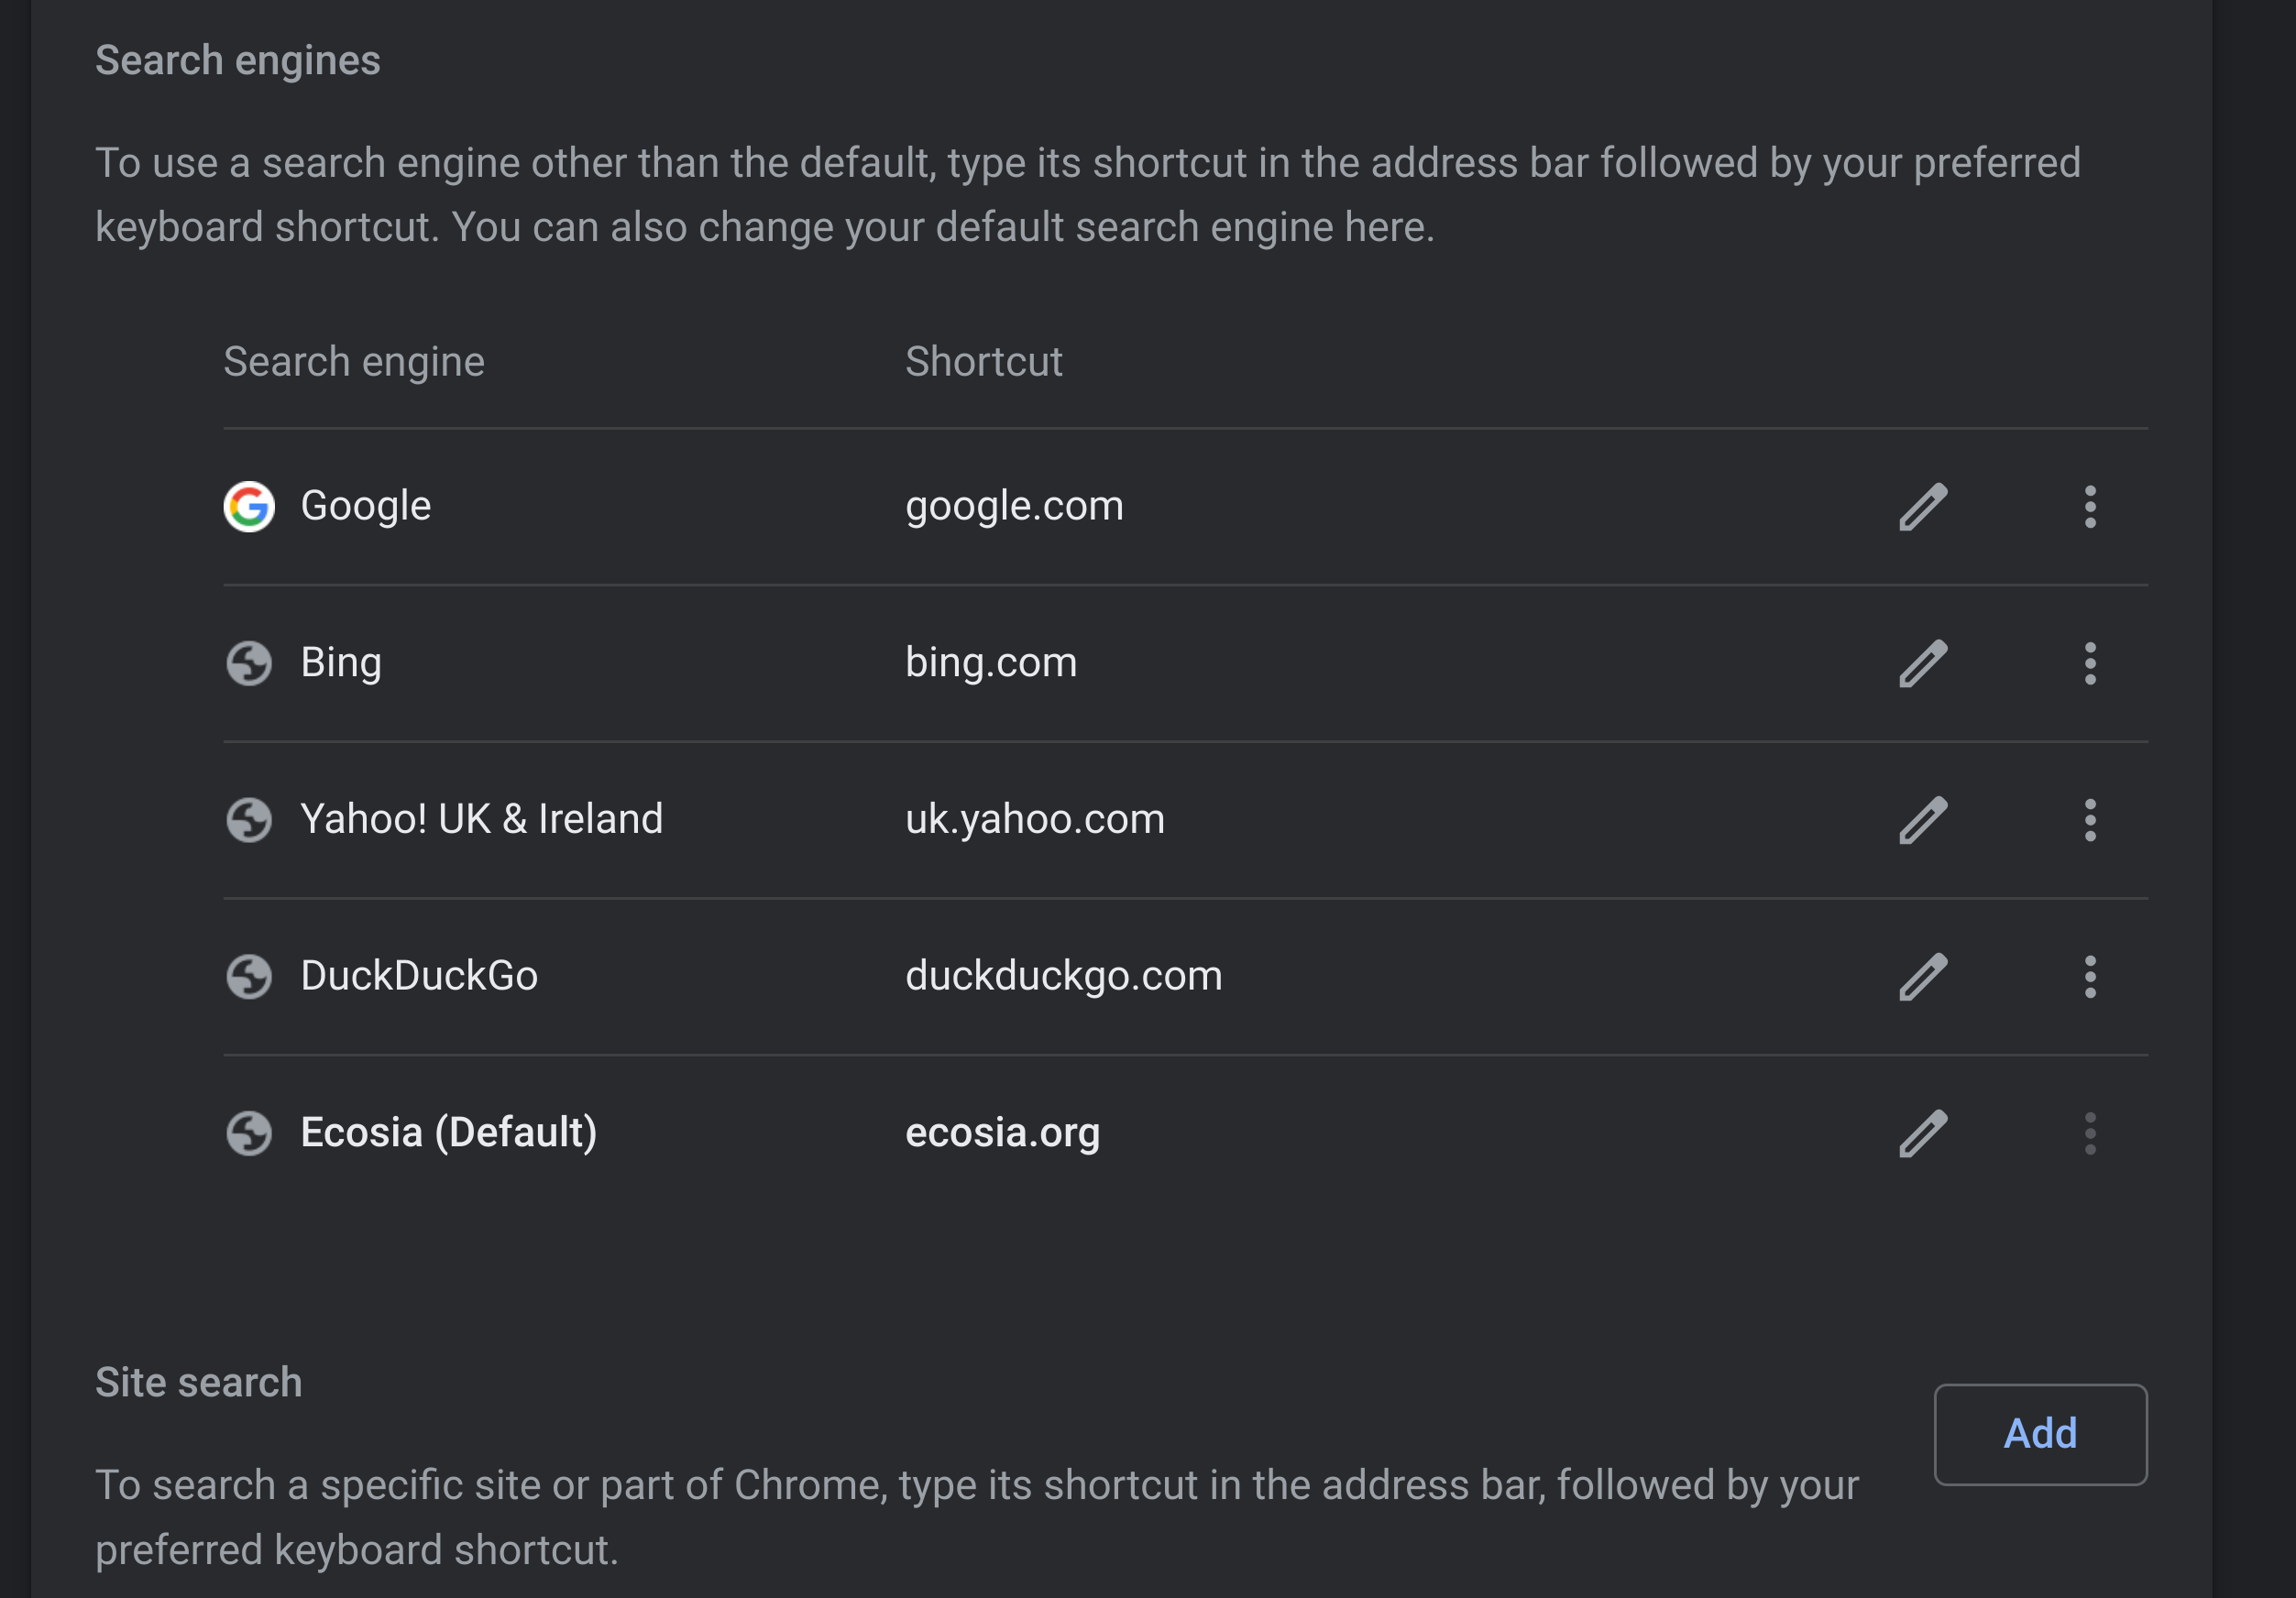Screen dimensions: 2296x1598
Task: Click the Search engine column header
Action: (354, 362)
